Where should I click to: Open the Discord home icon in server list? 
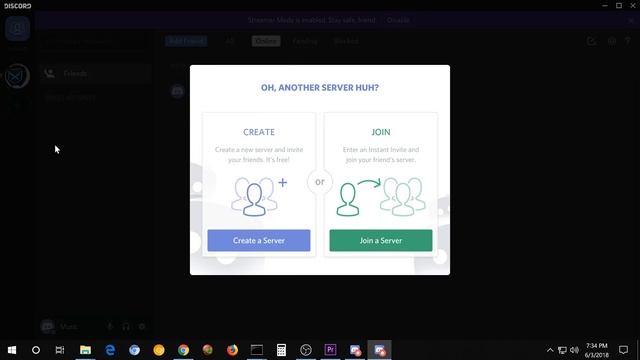pos(17,29)
